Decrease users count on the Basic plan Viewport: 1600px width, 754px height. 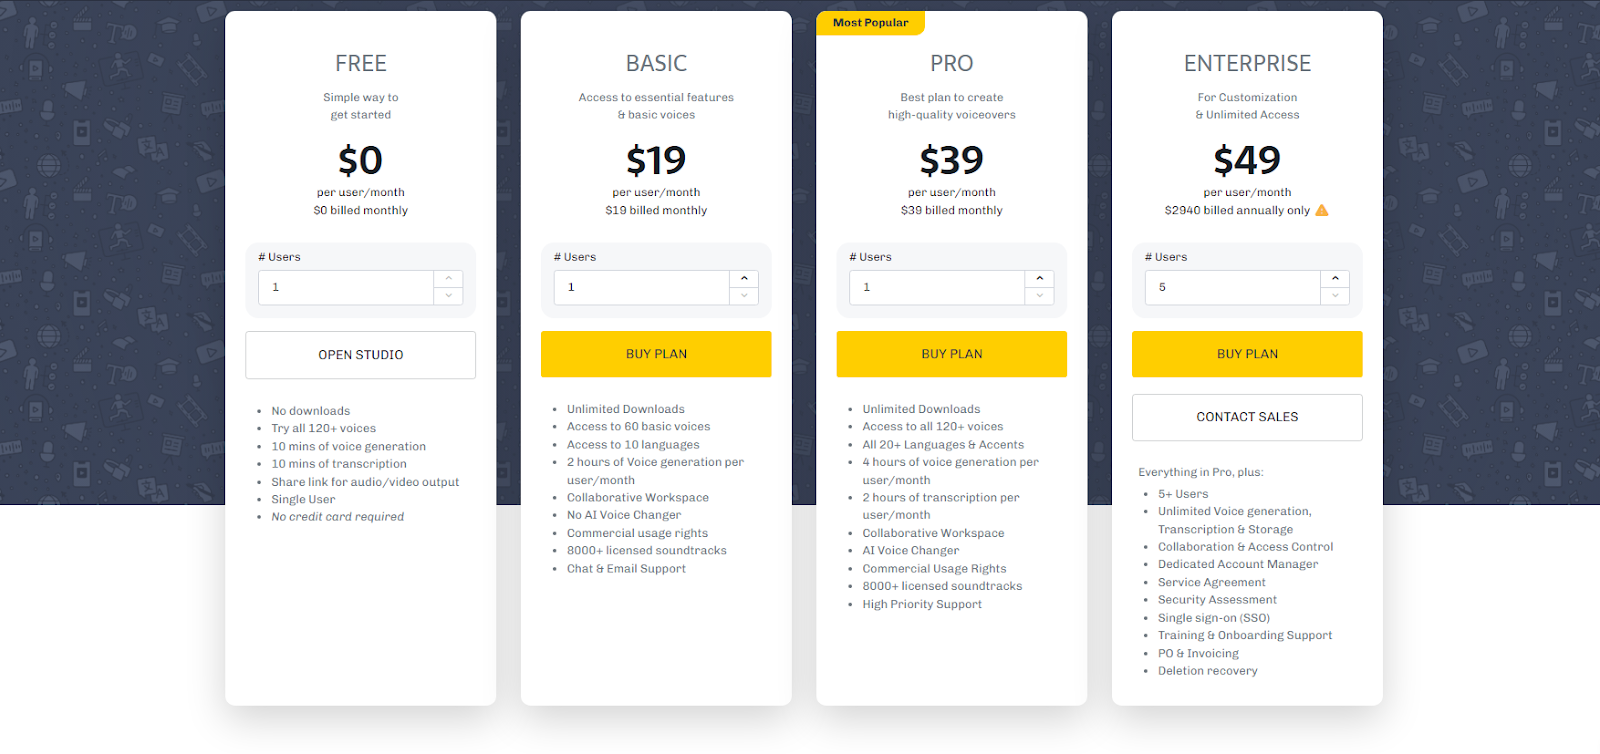coord(744,296)
